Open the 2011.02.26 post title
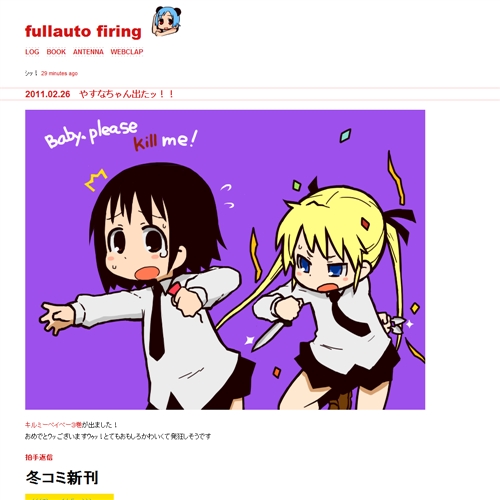The image size is (500, 500). [x=100, y=94]
